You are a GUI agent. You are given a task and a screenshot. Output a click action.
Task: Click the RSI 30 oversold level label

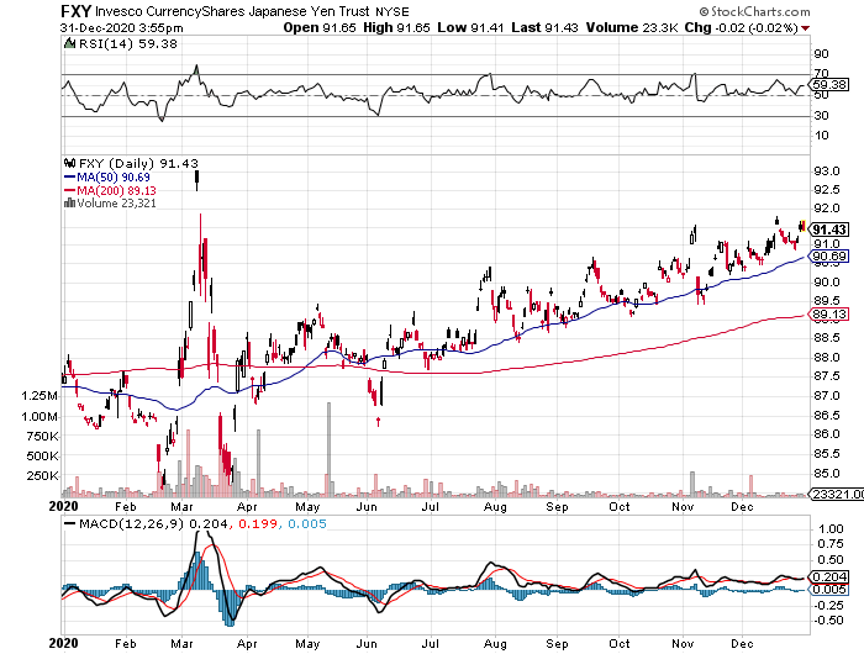[x=822, y=115]
